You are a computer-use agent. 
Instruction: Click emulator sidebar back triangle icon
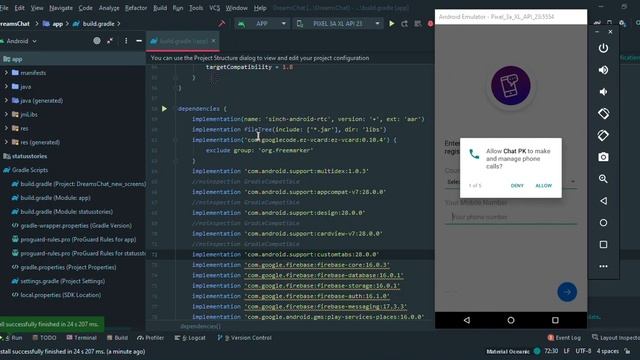coord(603,201)
